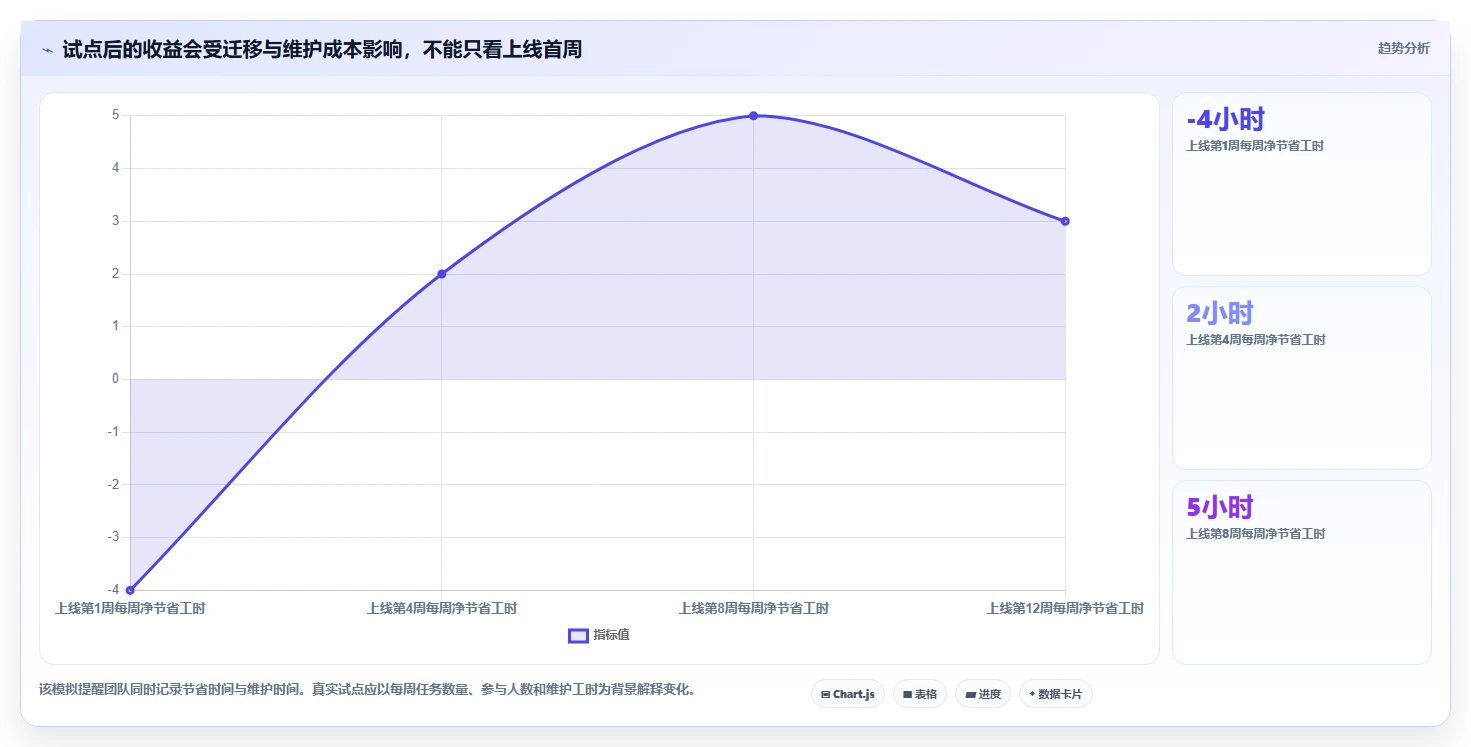1471x747 pixels.
Task: Click the y-axis label 5
Action: (116, 115)
